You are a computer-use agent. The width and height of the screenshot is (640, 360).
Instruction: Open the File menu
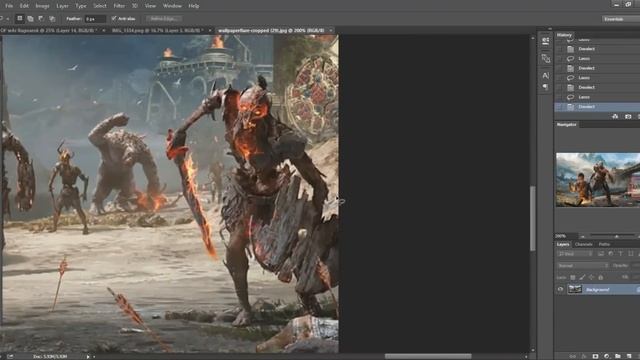point(9,6)
